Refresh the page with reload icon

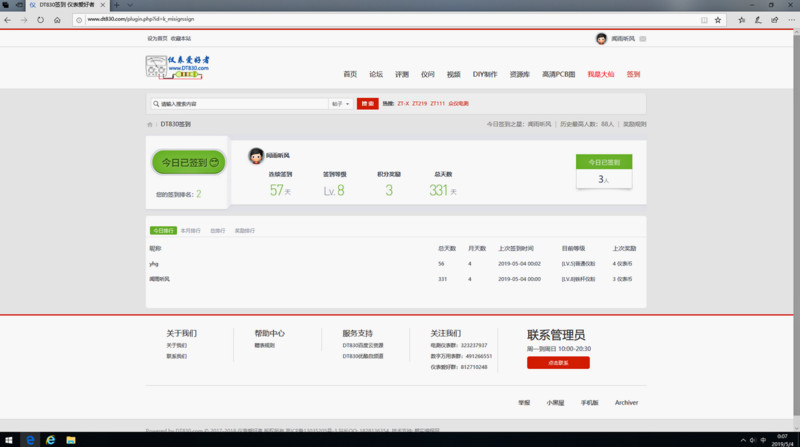(x=41, y=19)
